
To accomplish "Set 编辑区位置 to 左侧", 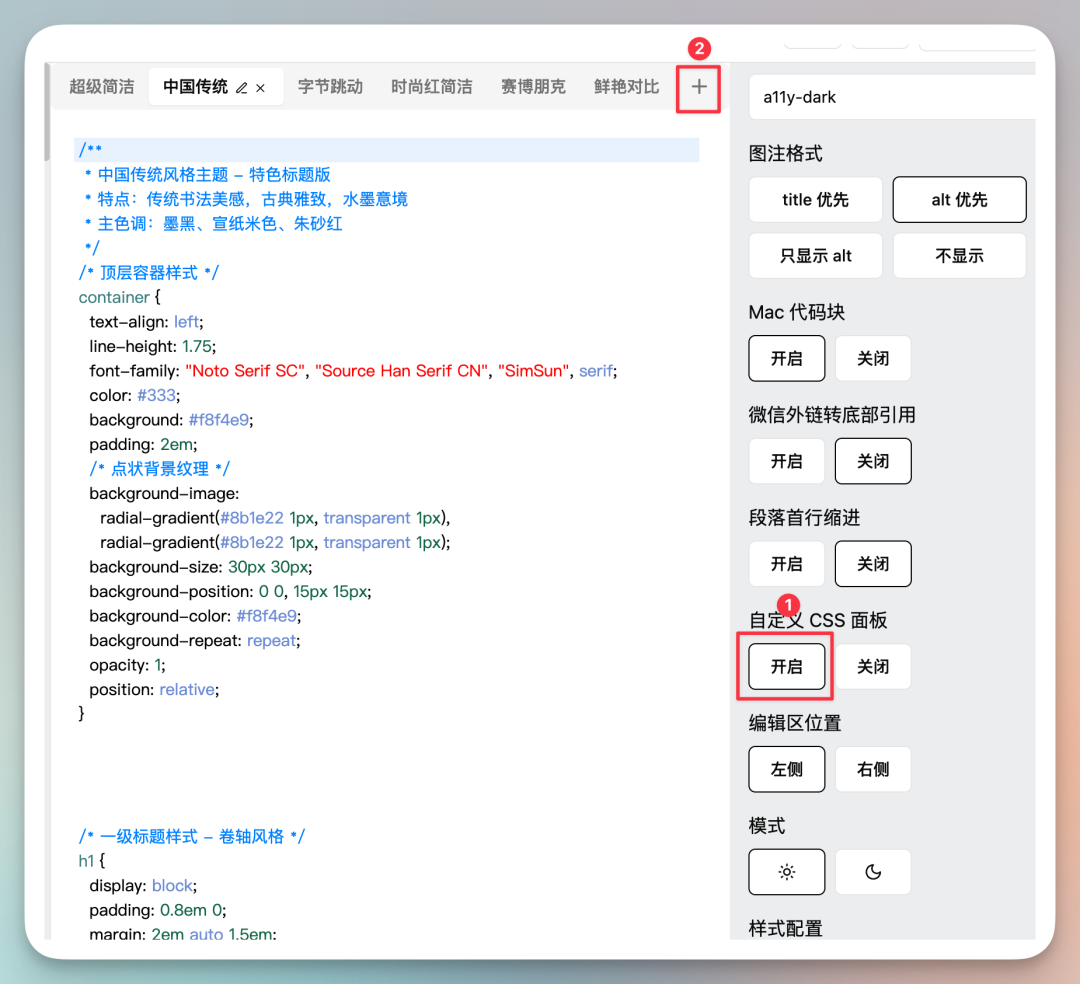I will coord(787,769).
